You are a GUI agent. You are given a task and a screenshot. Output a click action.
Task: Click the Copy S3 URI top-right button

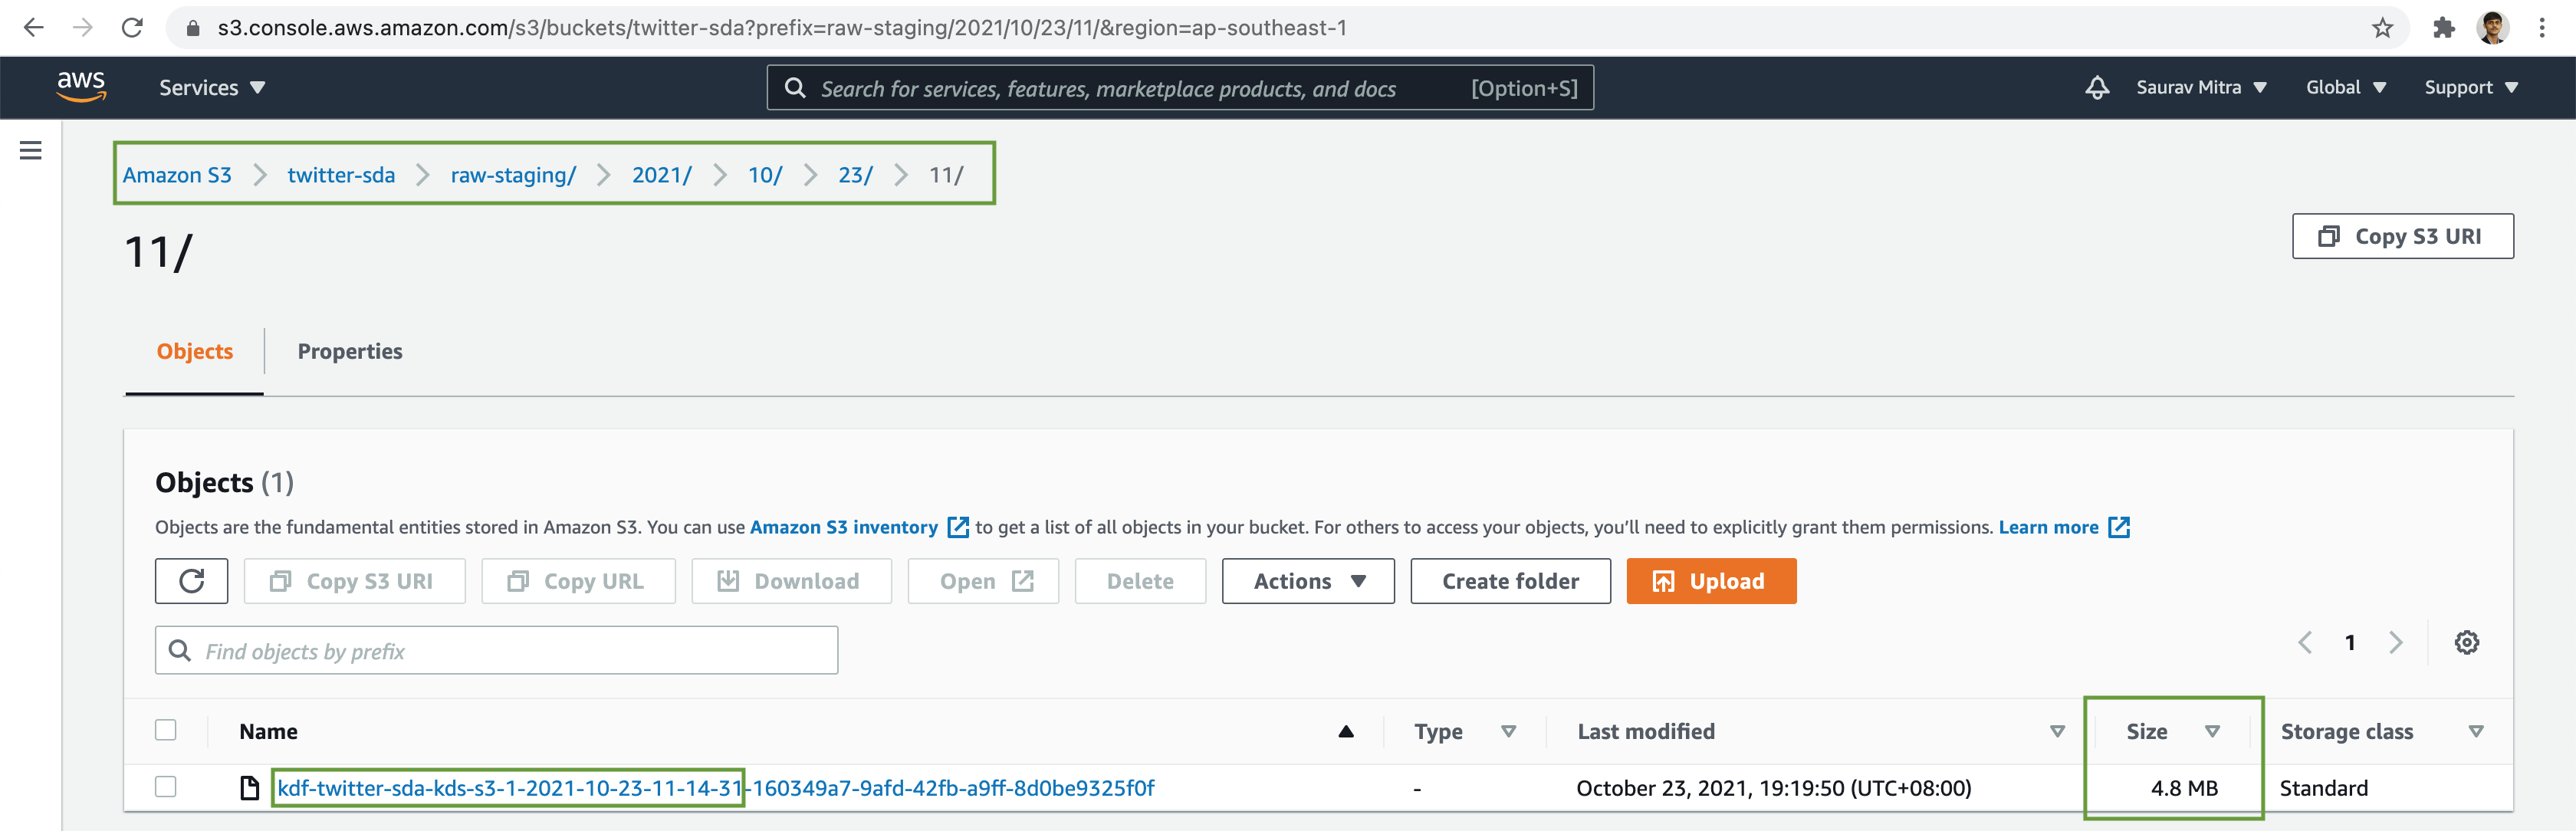click(x=2403, y=235)
